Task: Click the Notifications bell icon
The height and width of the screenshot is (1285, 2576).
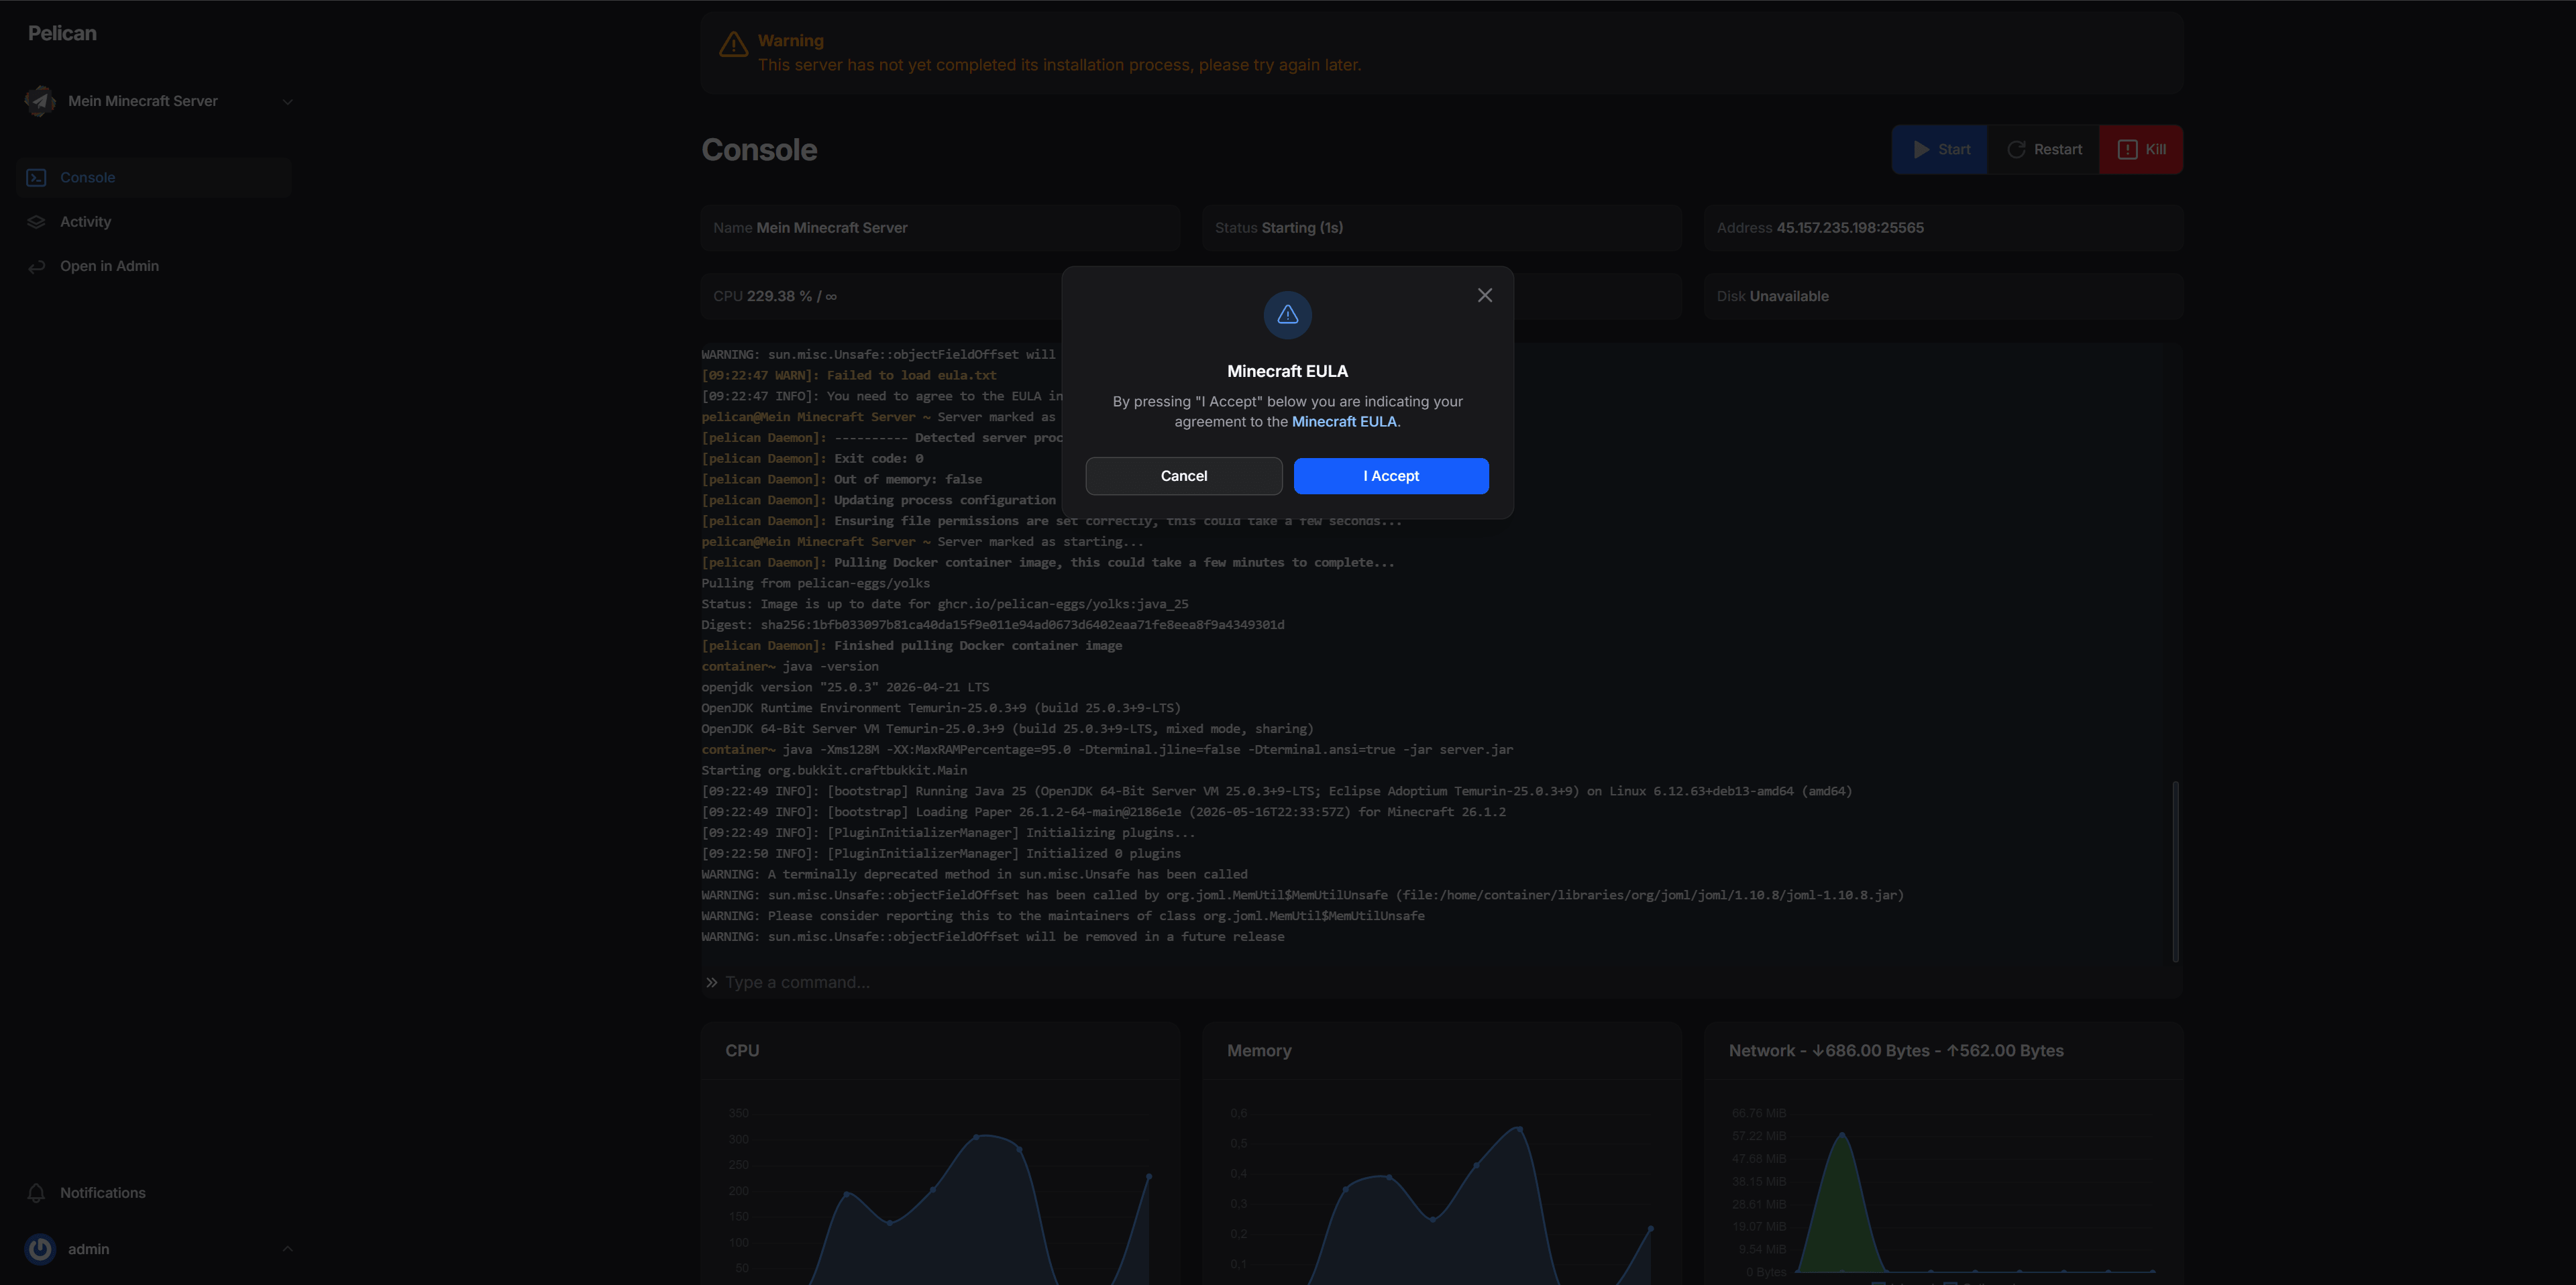Action: [x=36, y=1193]
